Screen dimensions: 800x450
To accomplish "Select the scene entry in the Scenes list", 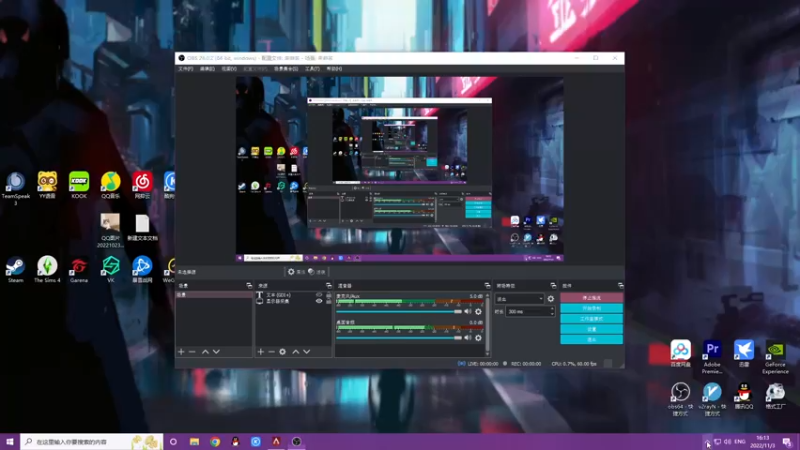I will (214, 295).
